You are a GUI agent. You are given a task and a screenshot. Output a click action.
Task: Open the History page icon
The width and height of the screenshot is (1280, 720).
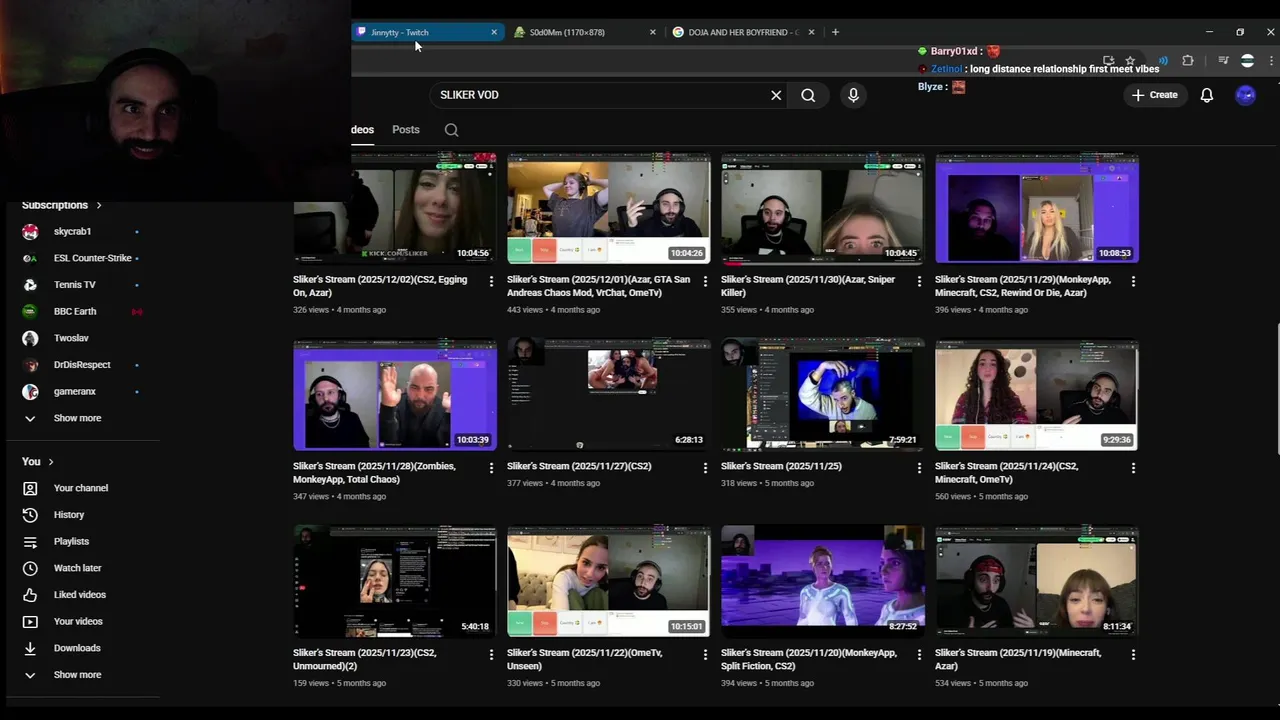(x=30, y=515)
